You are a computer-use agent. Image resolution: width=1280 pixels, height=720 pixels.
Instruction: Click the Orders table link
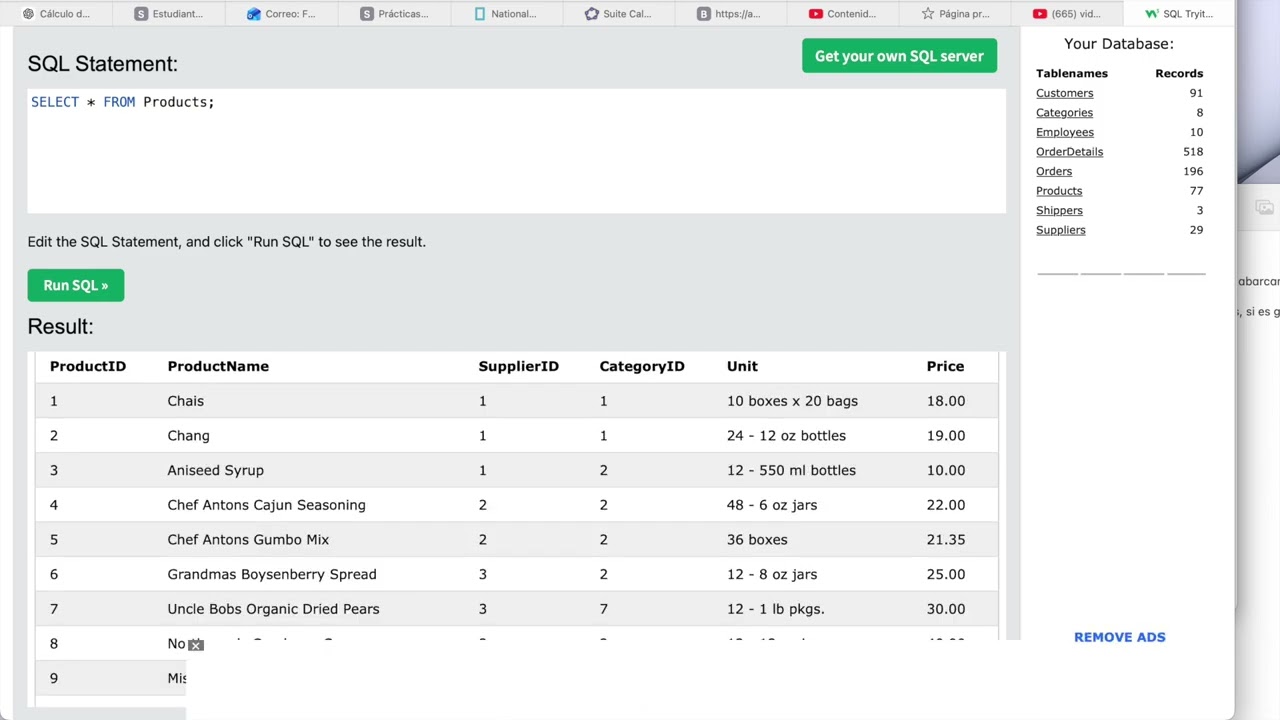[1054, 171]
